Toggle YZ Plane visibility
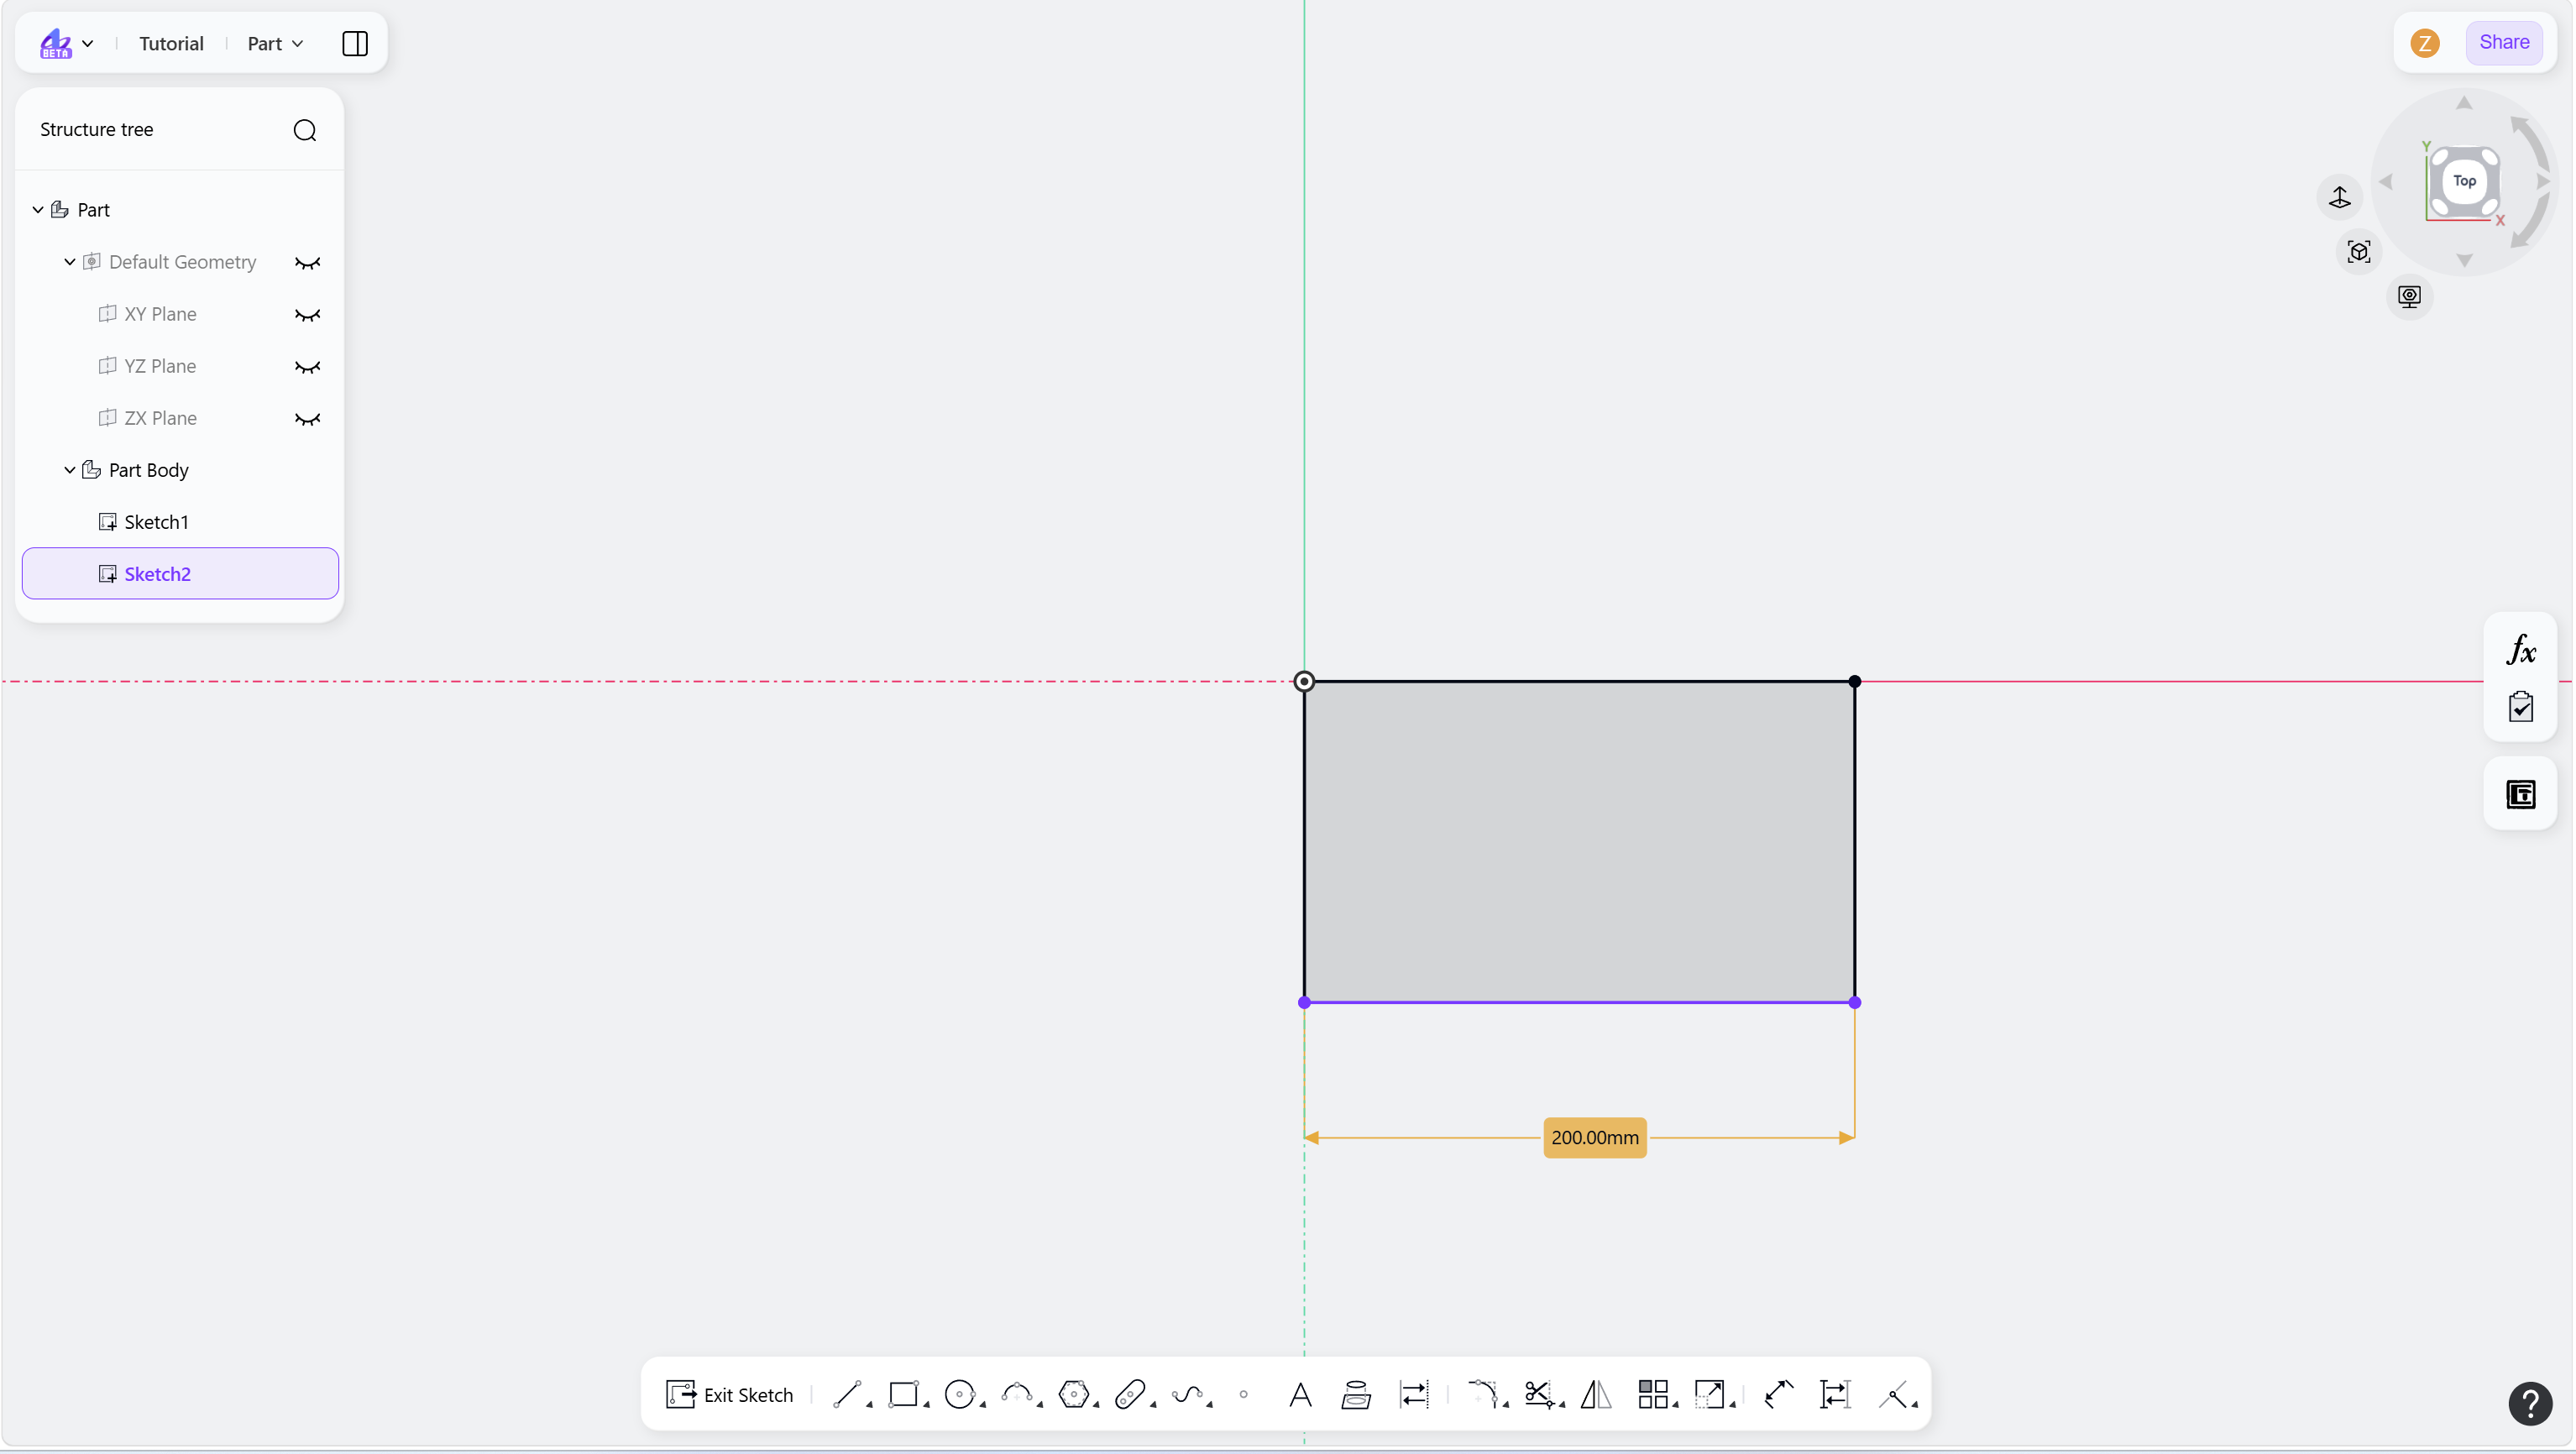 307,367
